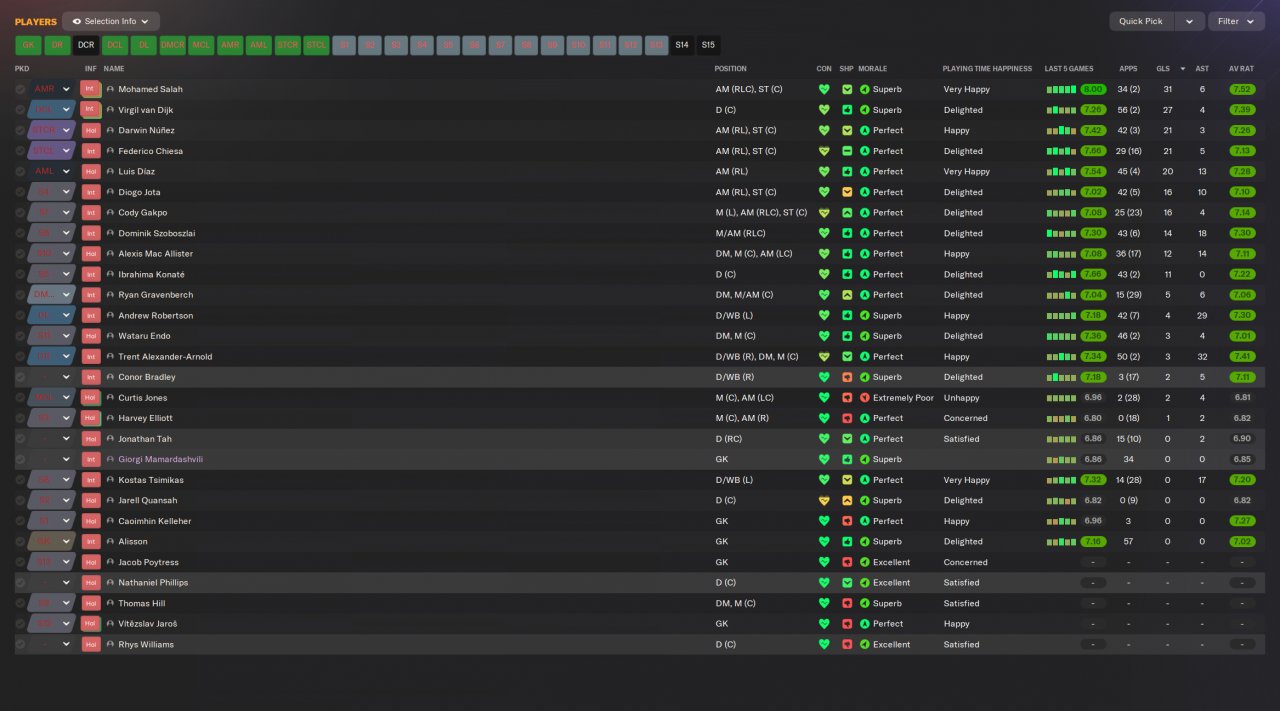Image resolution: width=1280 pixels, height=711 pixels.
Task: Click the sharpness icon for Jonathan Tah
Action: click(847, 439)
